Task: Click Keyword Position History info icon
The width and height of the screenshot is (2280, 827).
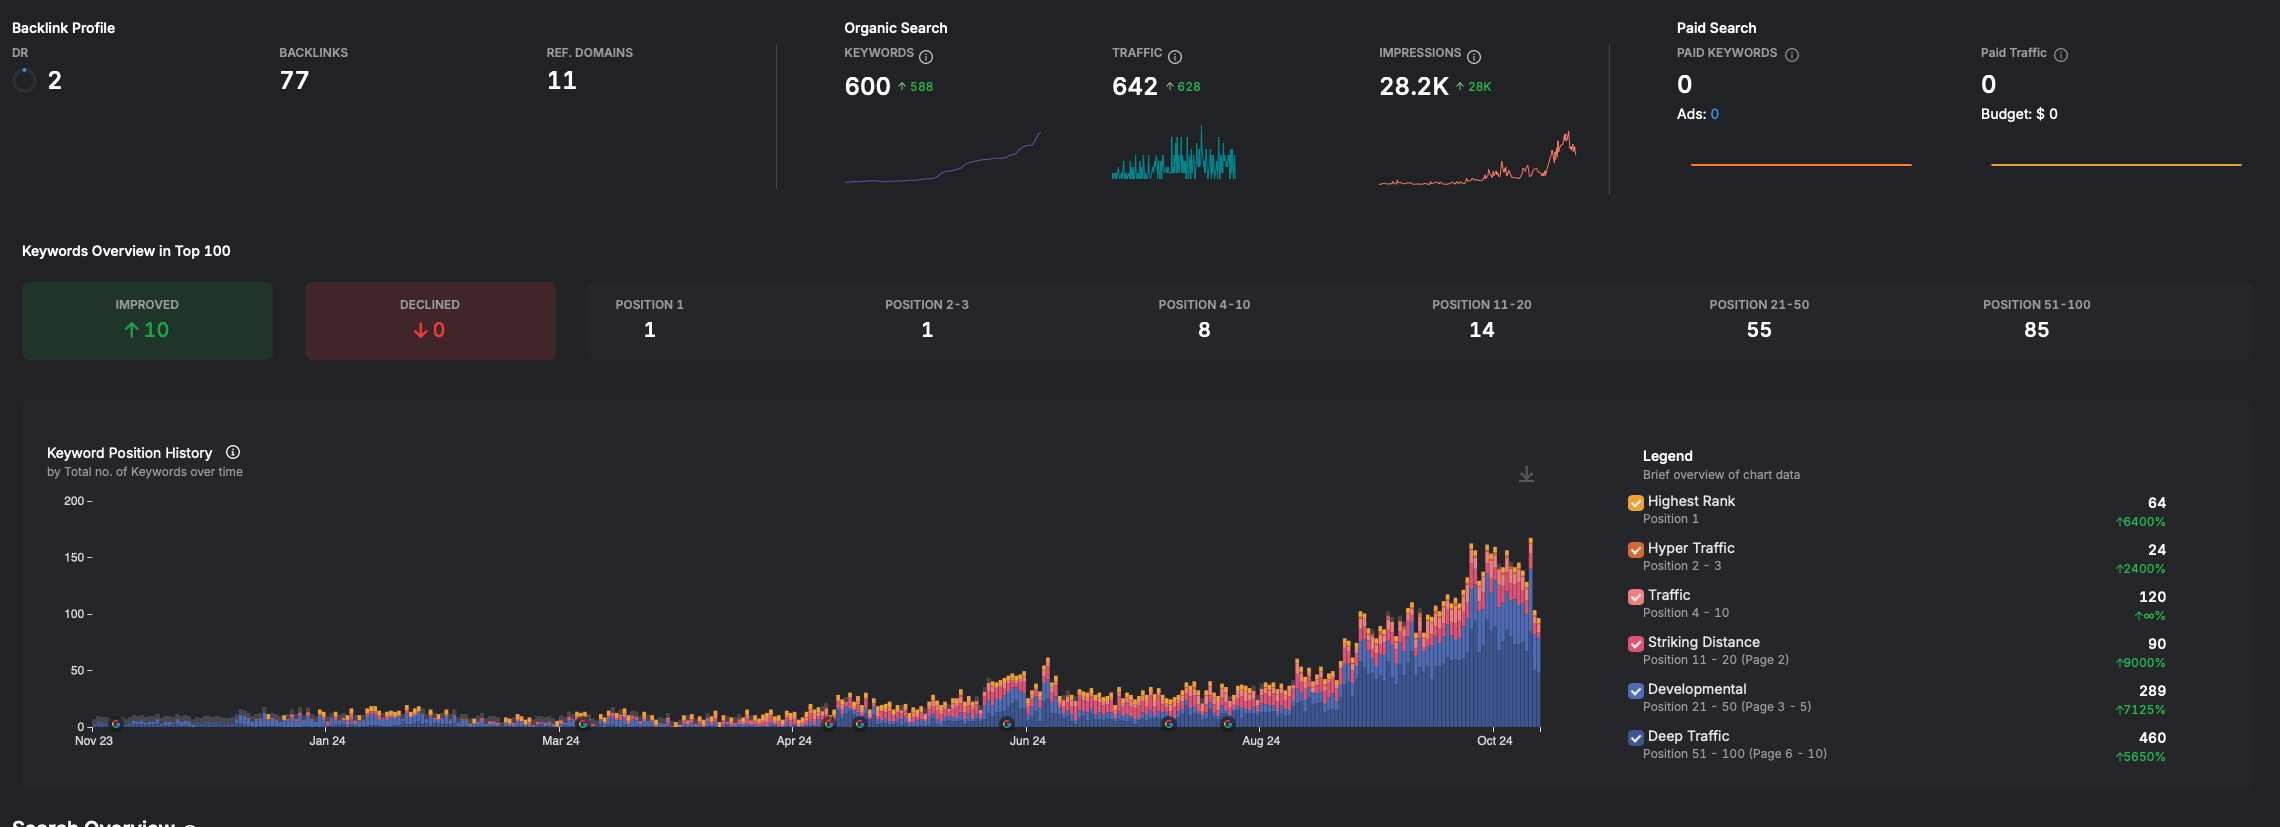Action: coord(233,452)
